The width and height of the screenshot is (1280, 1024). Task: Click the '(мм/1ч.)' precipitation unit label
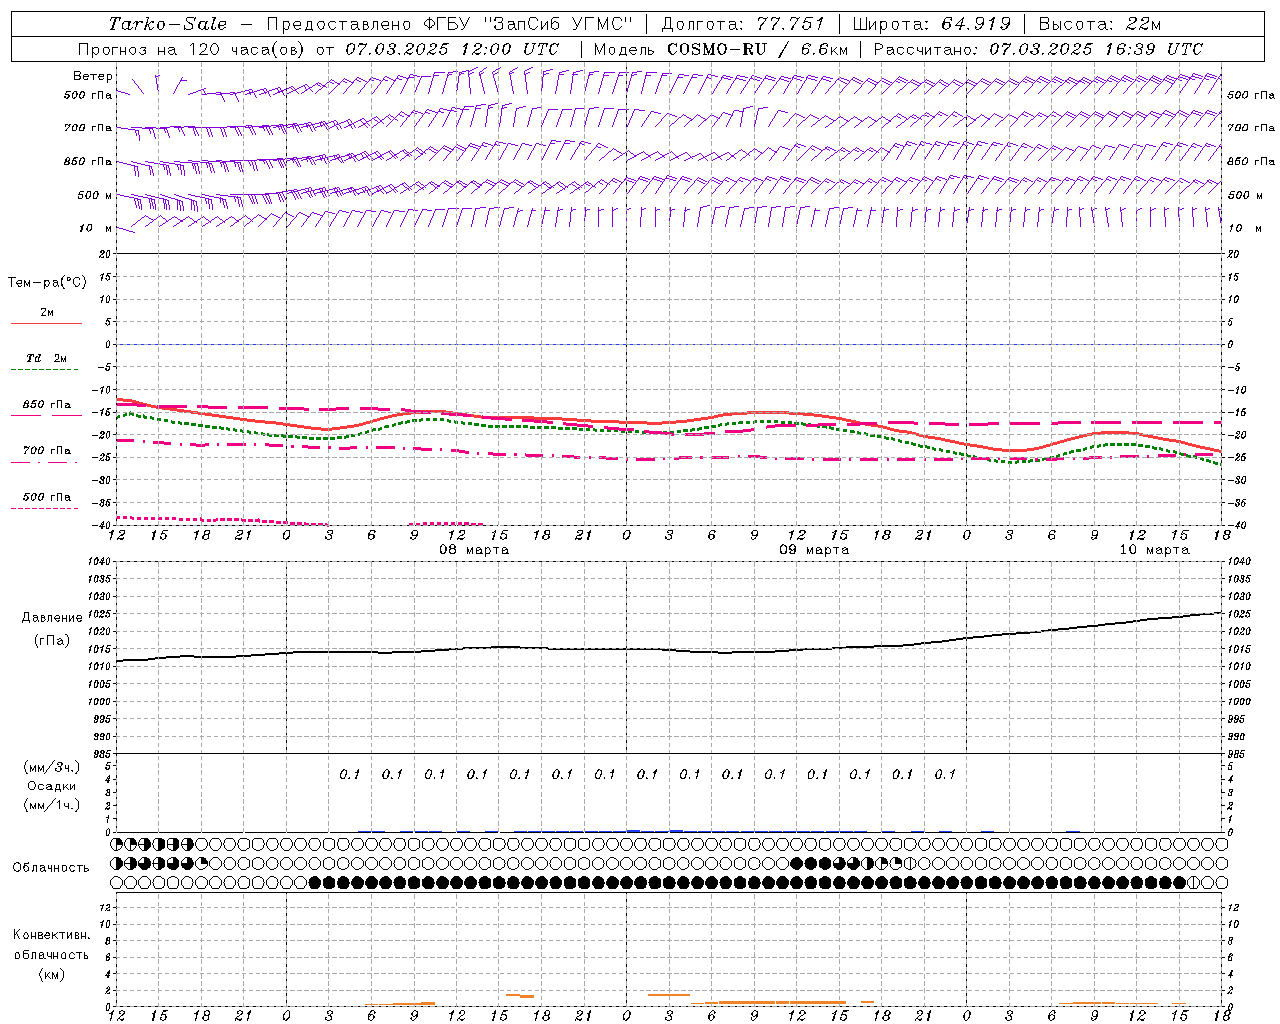click(x=52, y=805)
